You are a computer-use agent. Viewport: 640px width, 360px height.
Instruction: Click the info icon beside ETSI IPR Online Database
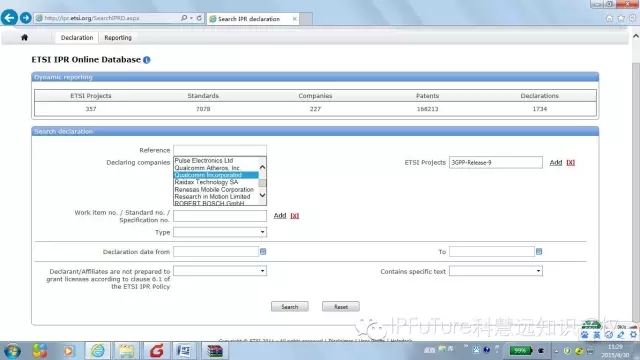tap(147, 60)
